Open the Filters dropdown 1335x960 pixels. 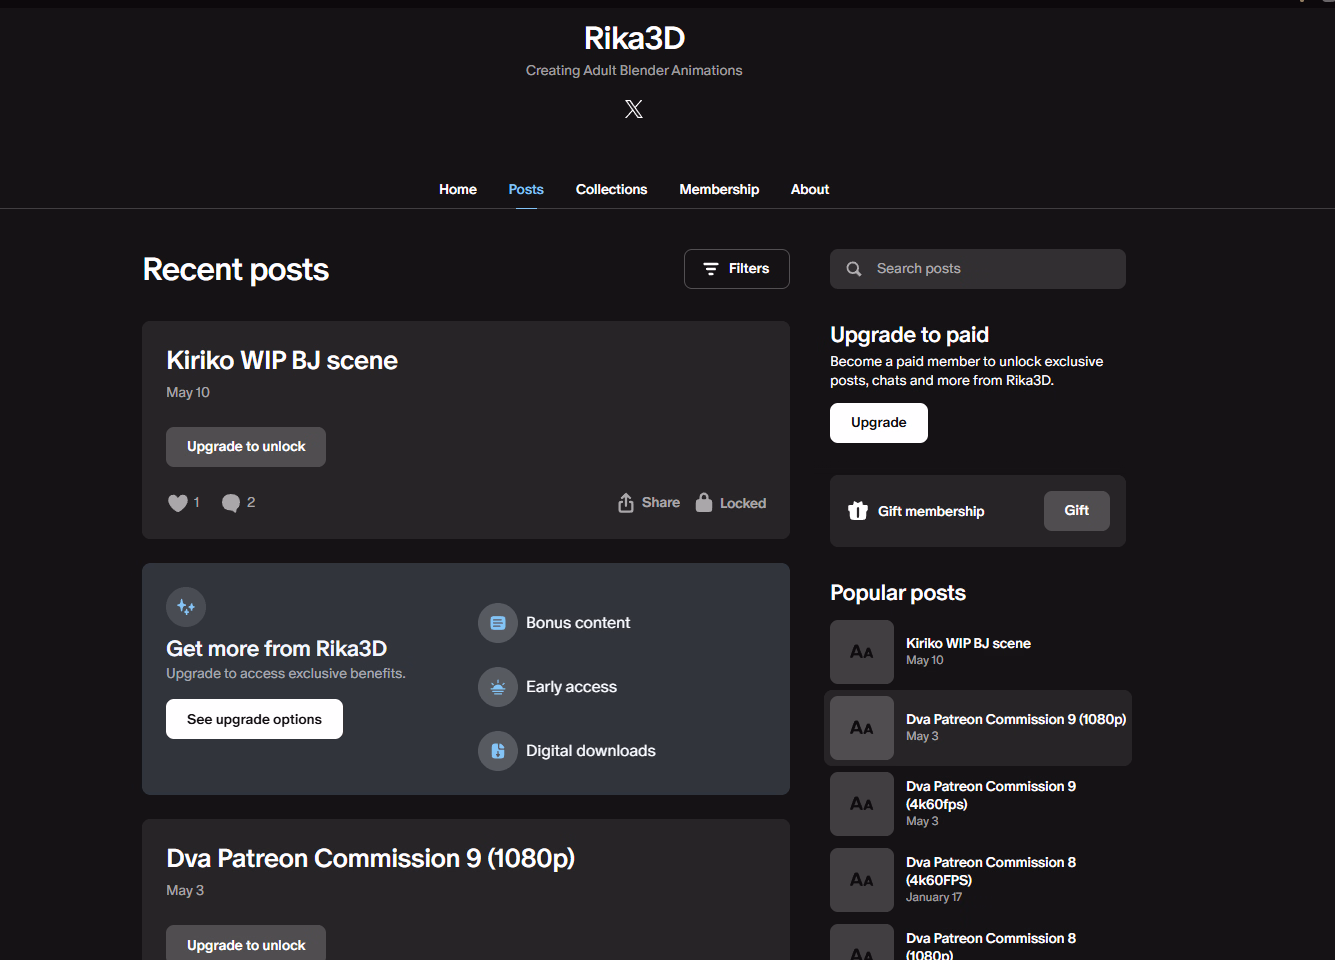pos(736,269)
